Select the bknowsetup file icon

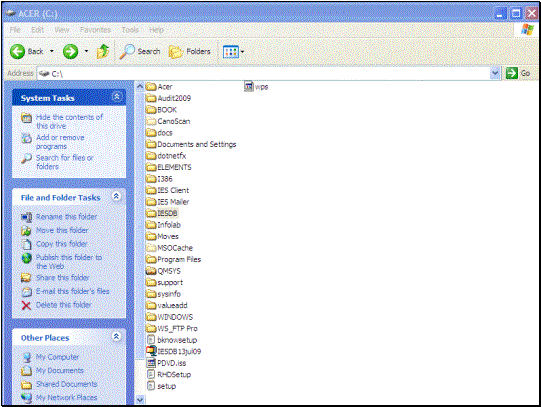(x=151, y=340)
